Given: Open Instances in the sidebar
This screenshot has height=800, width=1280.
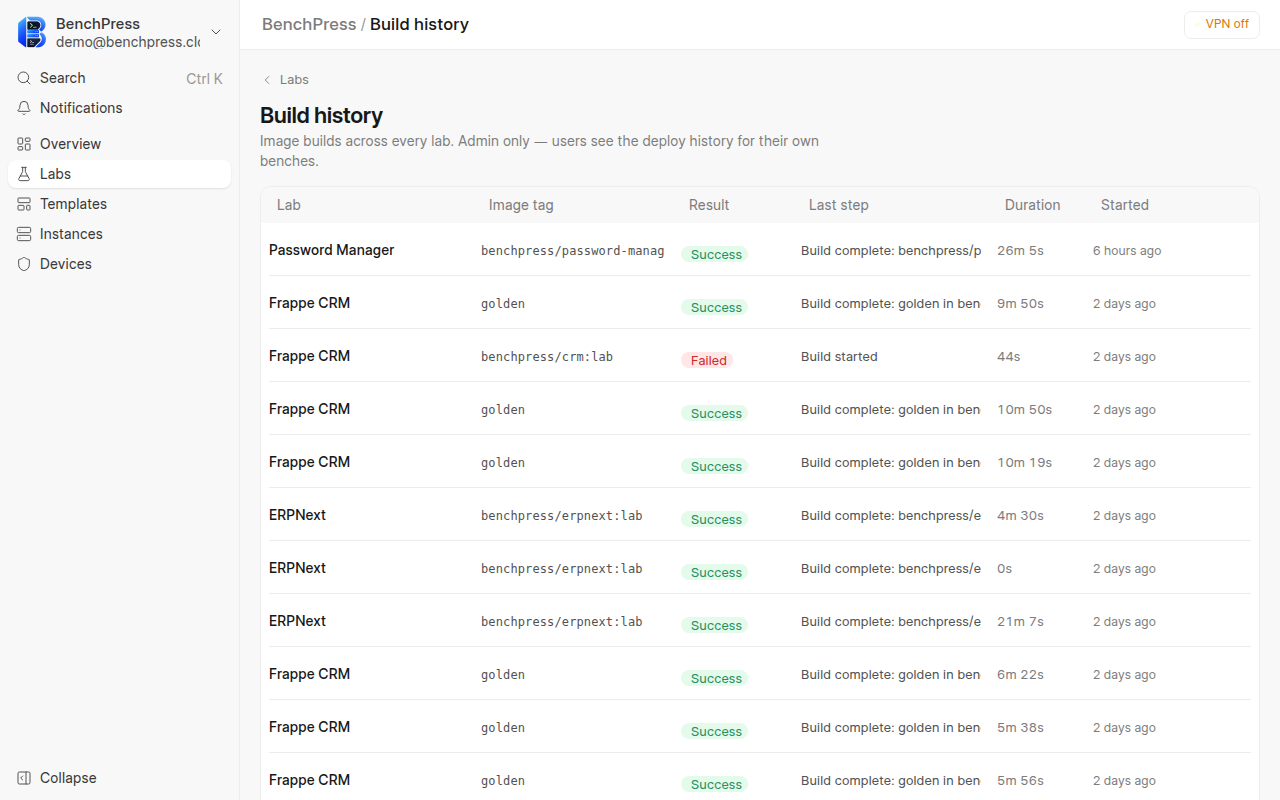Looking at the screenshot, I should point(119,234).
